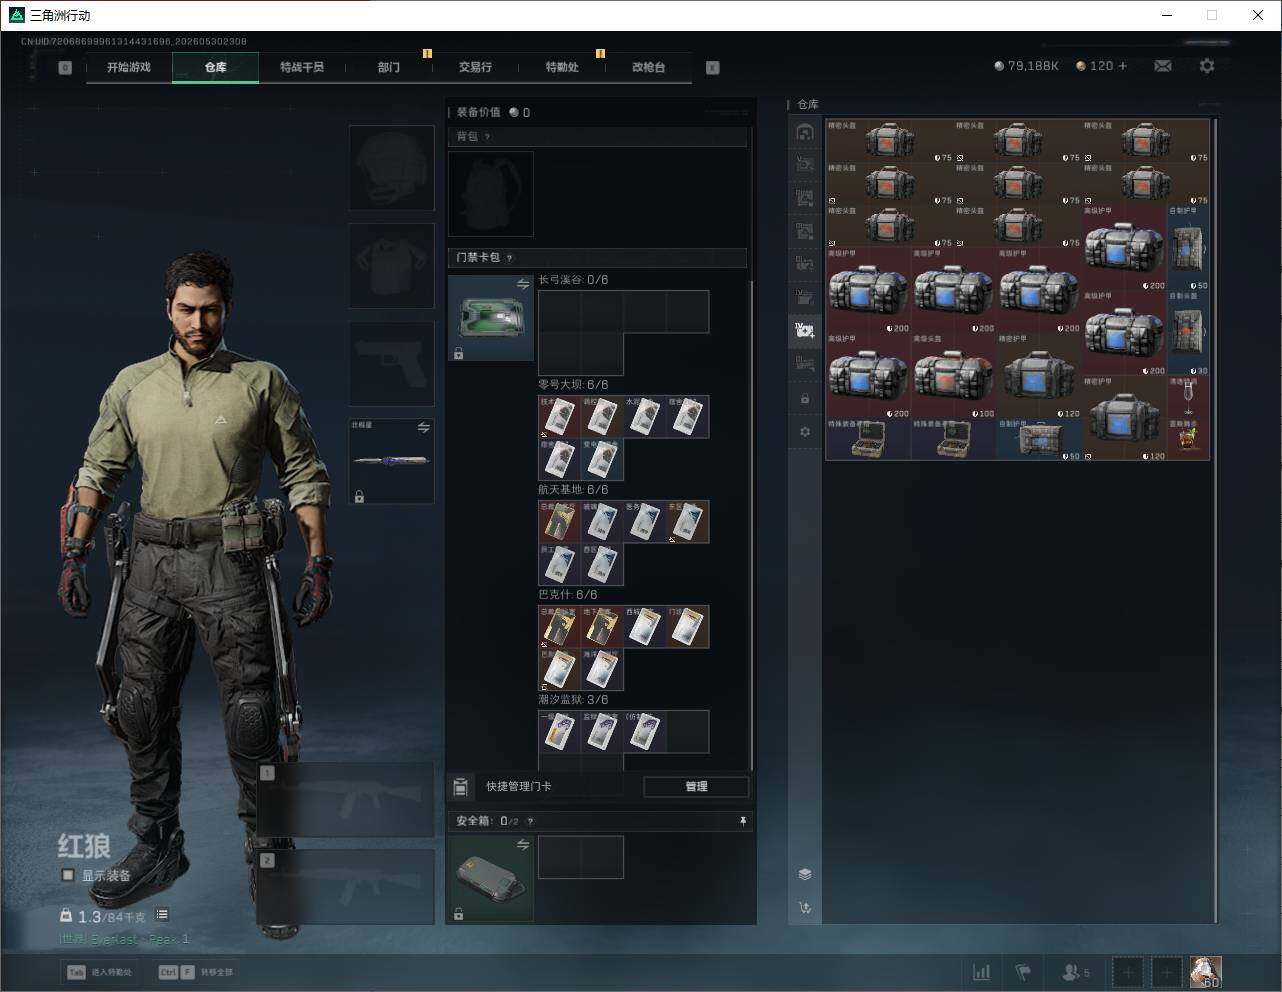This screenshot has width=1282, height=992.
Task: Open the mail inbox envelope icon
Action: point(1163,66)
